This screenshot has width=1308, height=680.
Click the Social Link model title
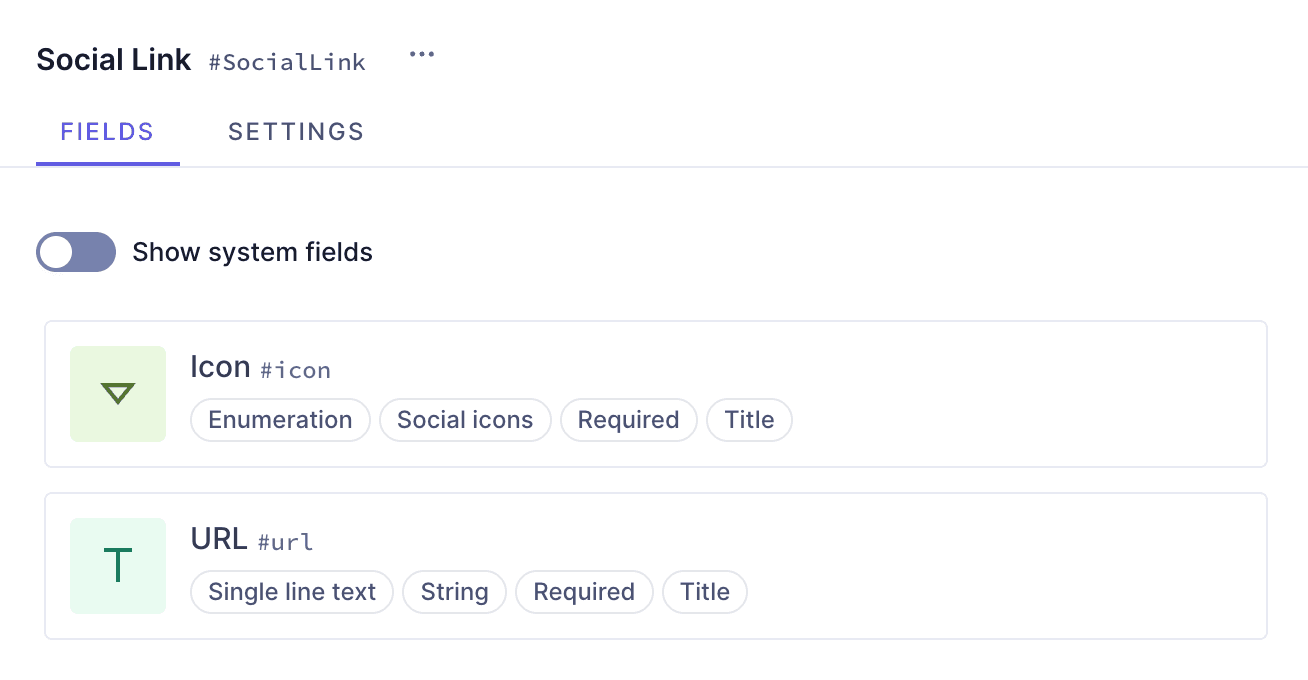pos(113,59)
